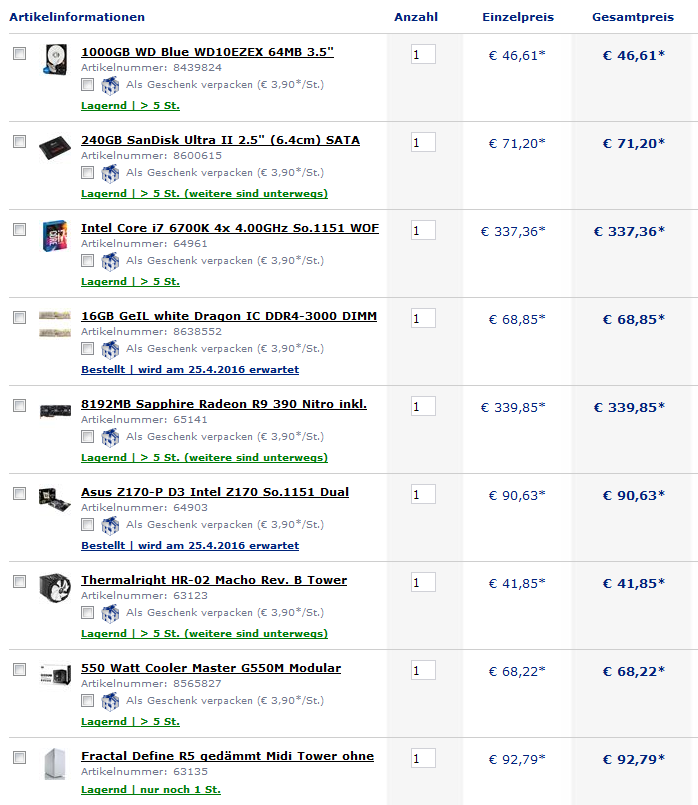Click the quantity field for Sapphire Radeon R9
Viewport: 698px width, 805px height.
coord(423,406)
